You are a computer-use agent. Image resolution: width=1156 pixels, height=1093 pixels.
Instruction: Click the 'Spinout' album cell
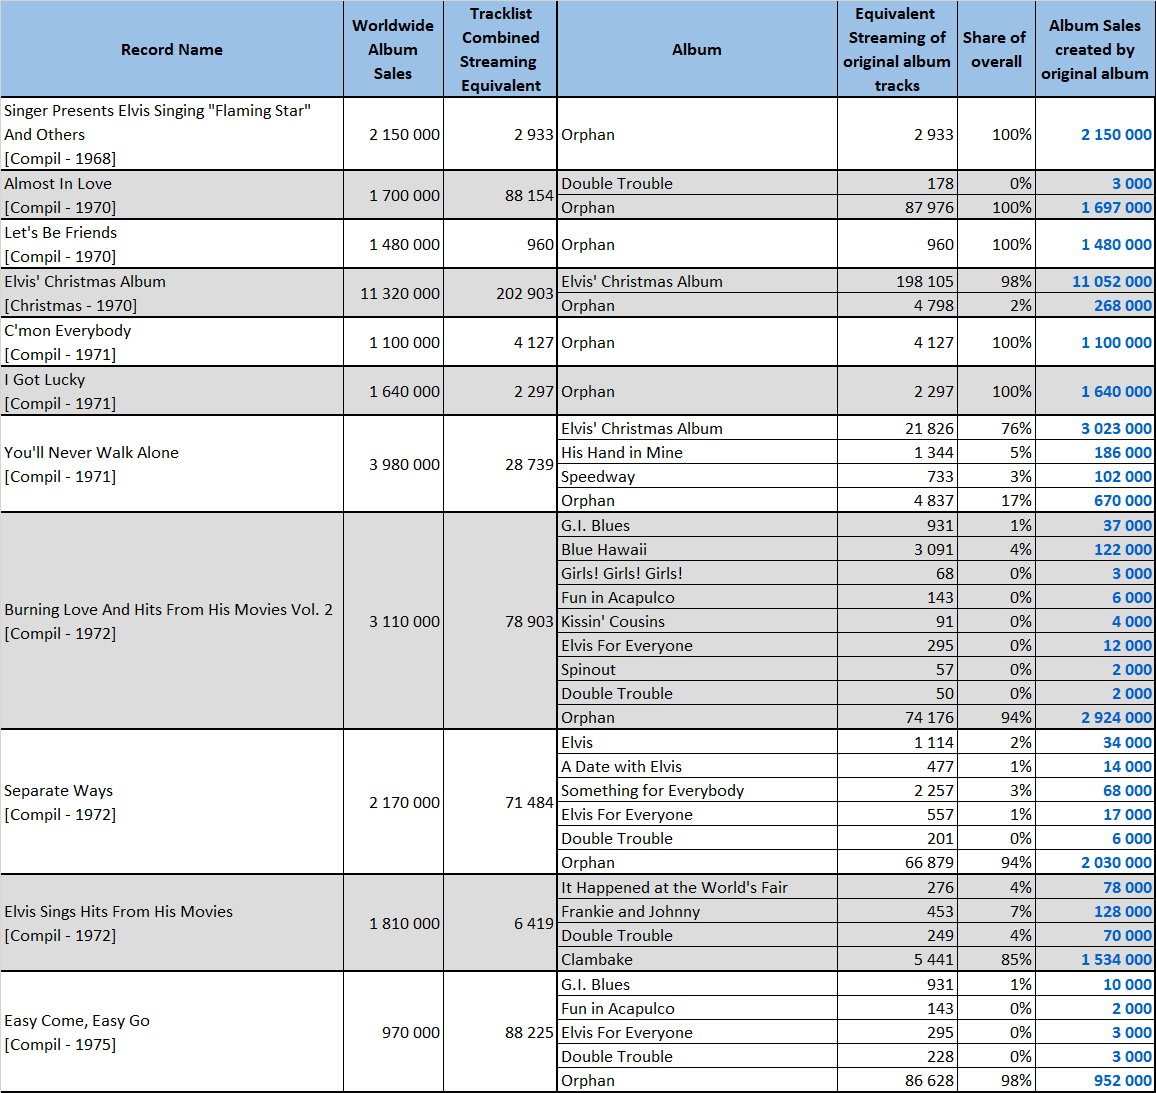(x=697, y=669)
